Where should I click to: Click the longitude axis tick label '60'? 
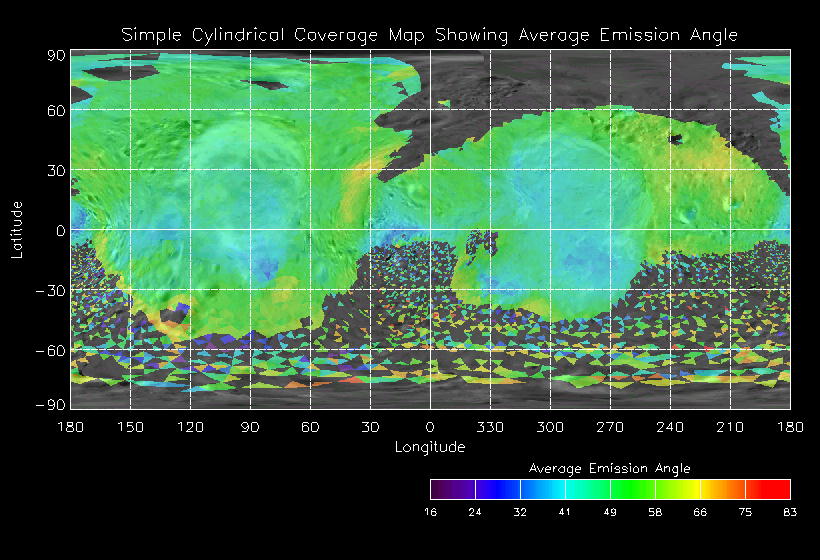310,427
